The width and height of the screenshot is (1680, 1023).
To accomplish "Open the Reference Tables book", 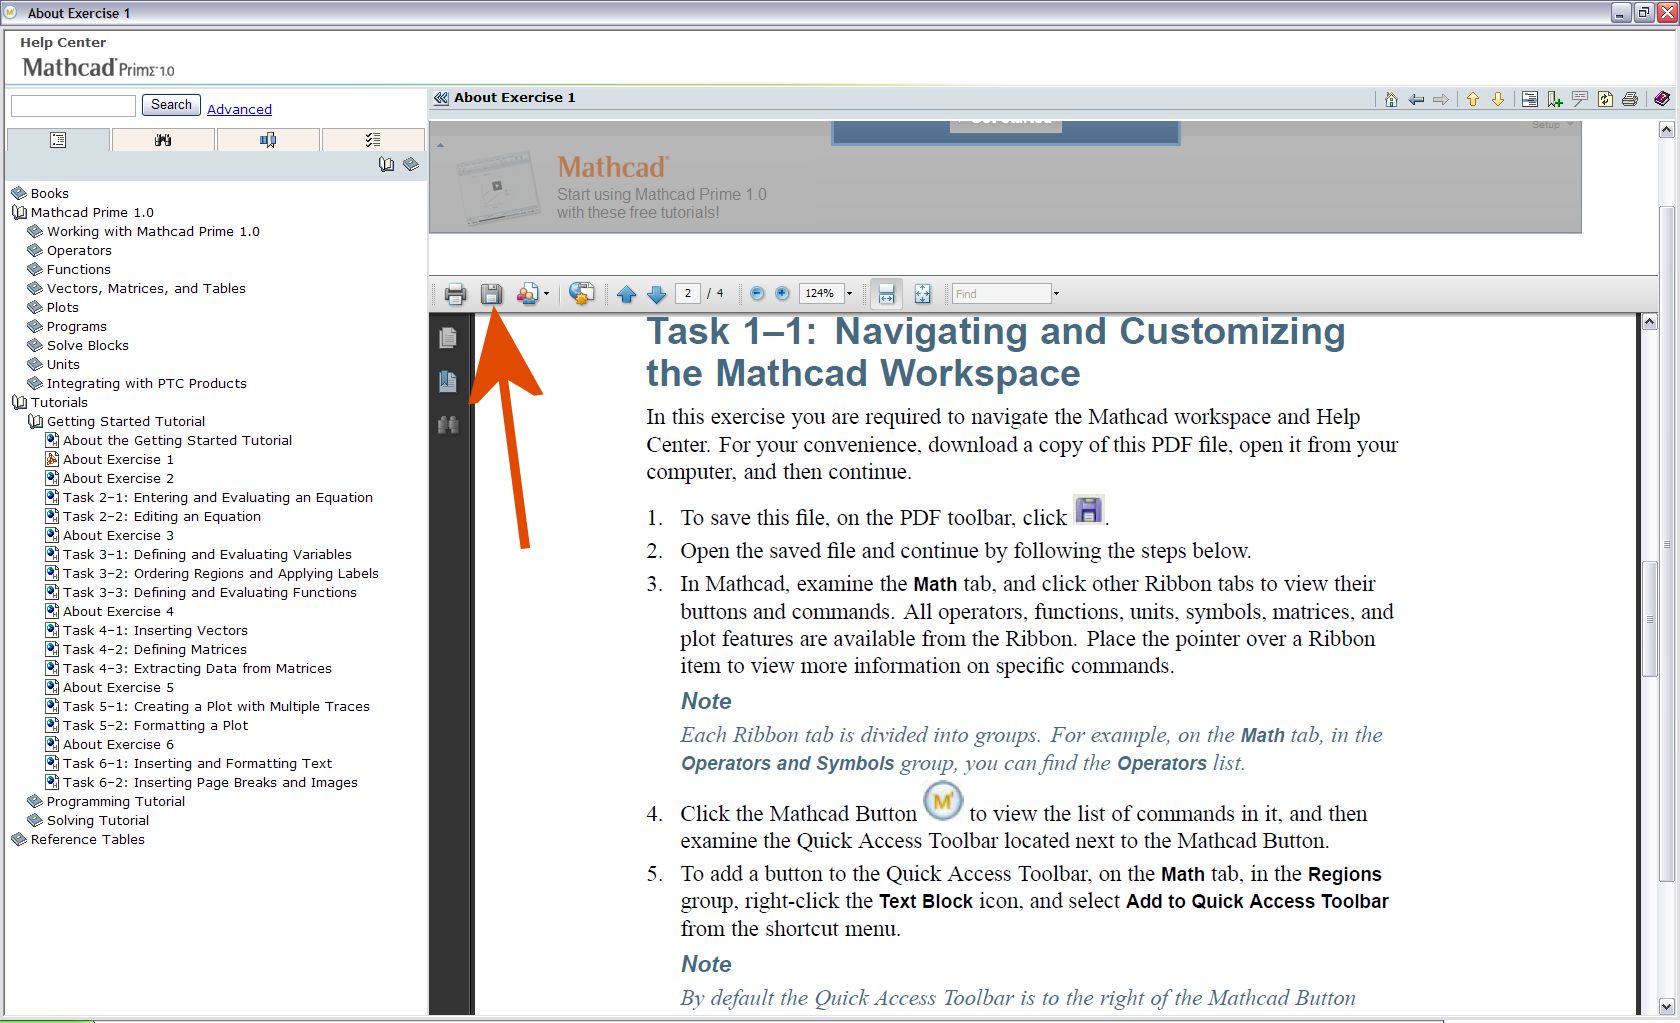I will click(x=87, y=839).
